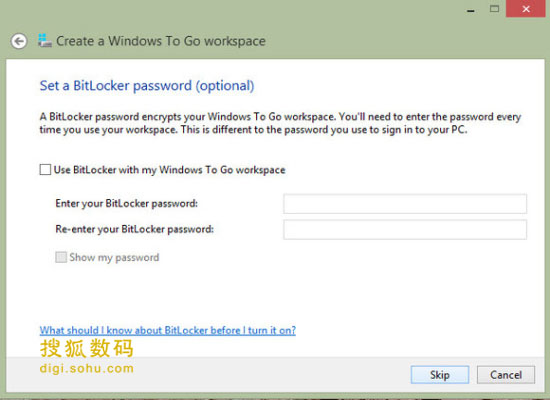This screenshot has height=400, width=550.
Task: Click the digi.sohu.com watermark text
Action: (x=87, y=368)
